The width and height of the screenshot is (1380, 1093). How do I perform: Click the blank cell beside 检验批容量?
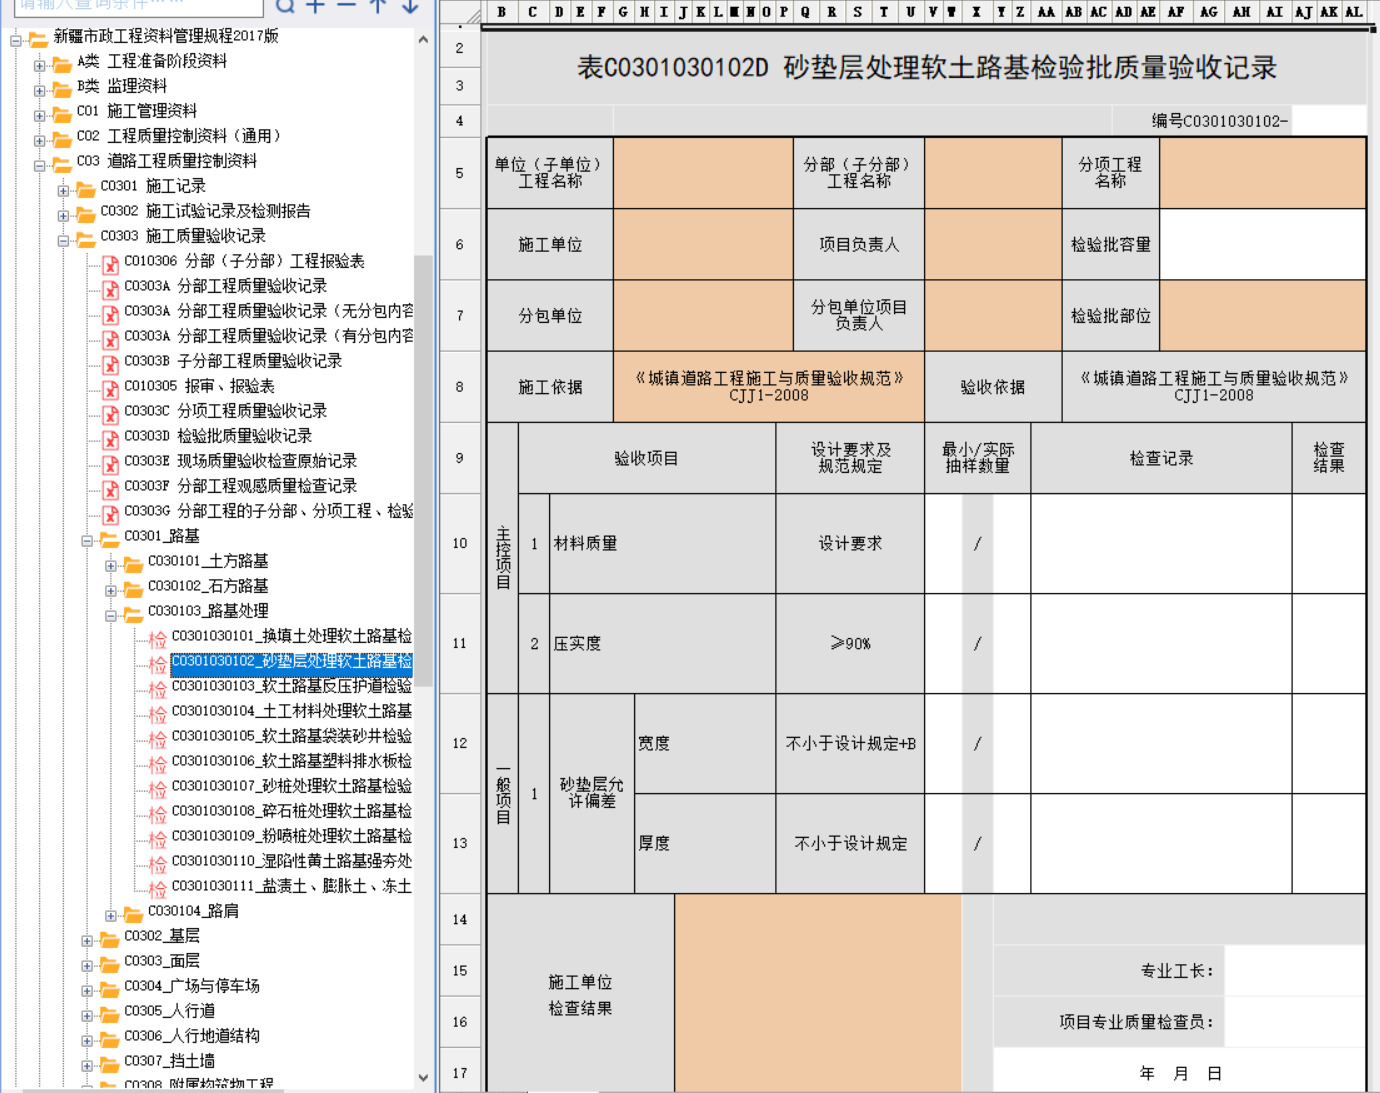[1263, 244]
